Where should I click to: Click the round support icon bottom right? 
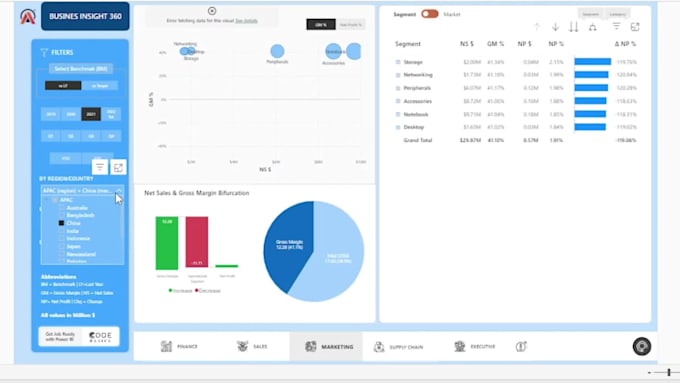click(x=642, y=346)
